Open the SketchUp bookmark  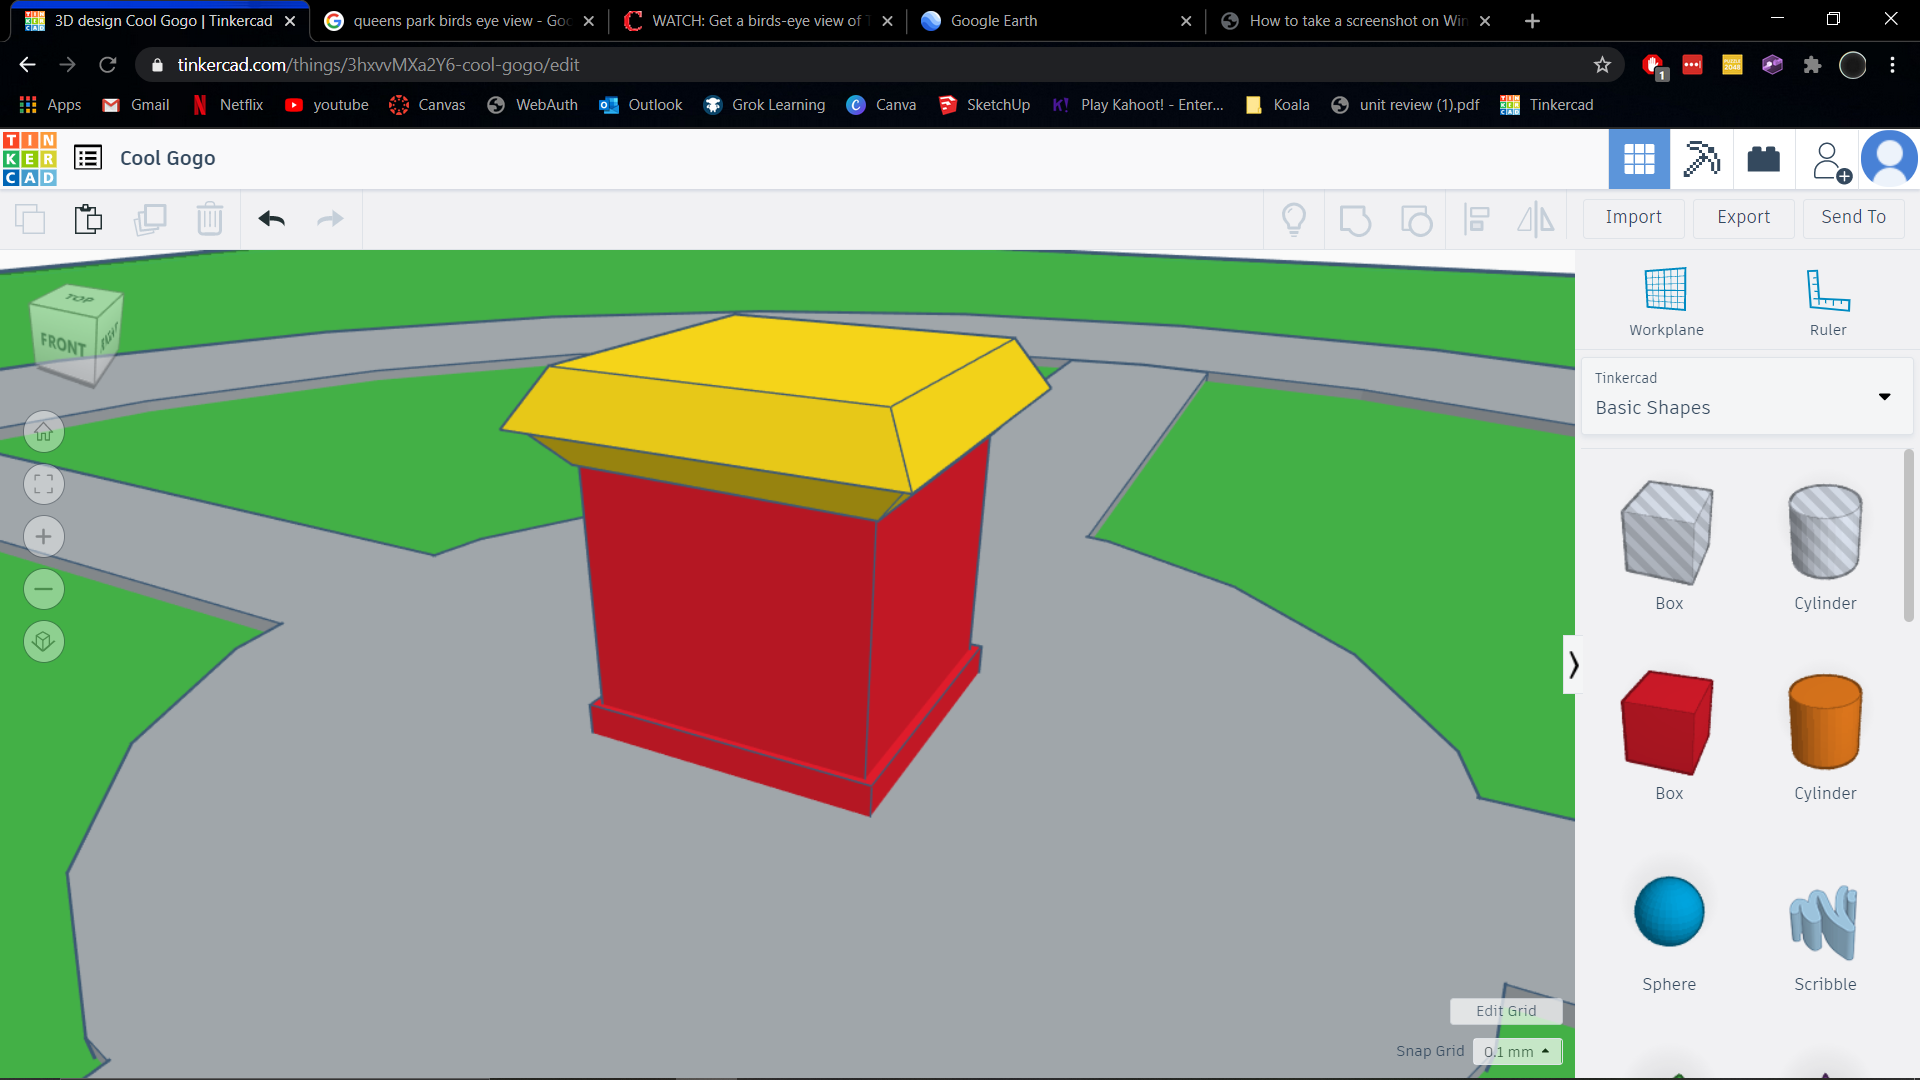click(x=984, y=105)
